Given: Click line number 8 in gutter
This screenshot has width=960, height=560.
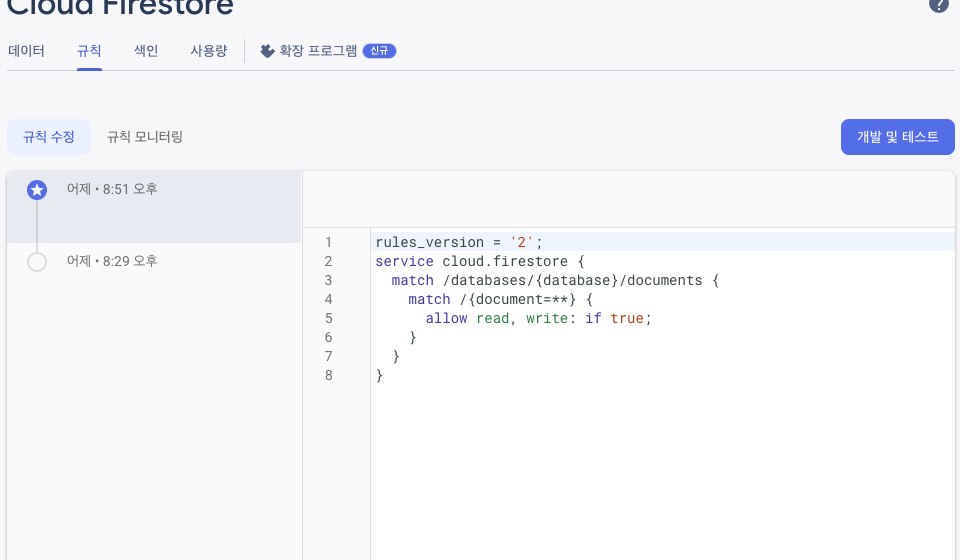Looking at the screenshot, I should click(329, 375).
